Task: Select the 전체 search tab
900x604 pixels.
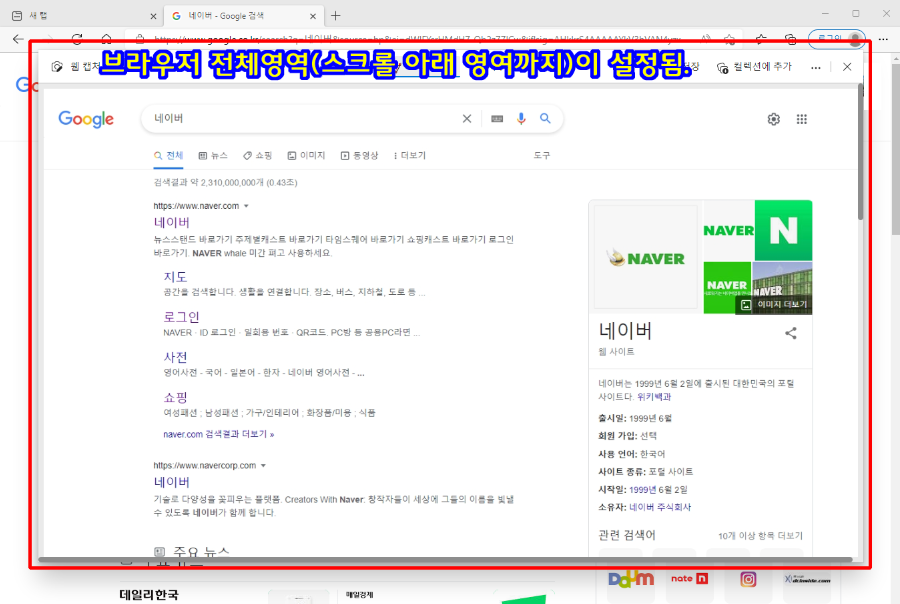Action: (x=168, y=156)
